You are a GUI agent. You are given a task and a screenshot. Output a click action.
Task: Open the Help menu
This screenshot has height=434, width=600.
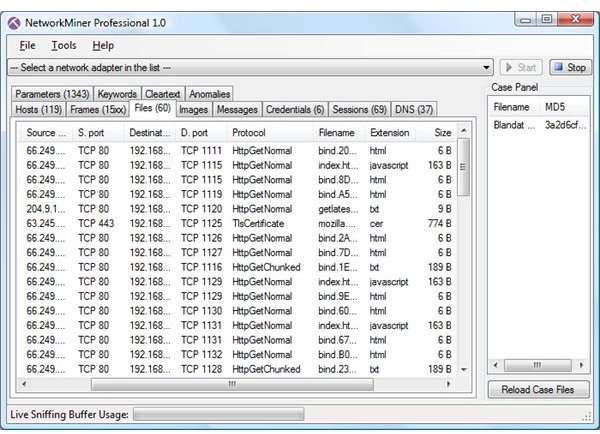pyautogui.click(x=103, y=46)
